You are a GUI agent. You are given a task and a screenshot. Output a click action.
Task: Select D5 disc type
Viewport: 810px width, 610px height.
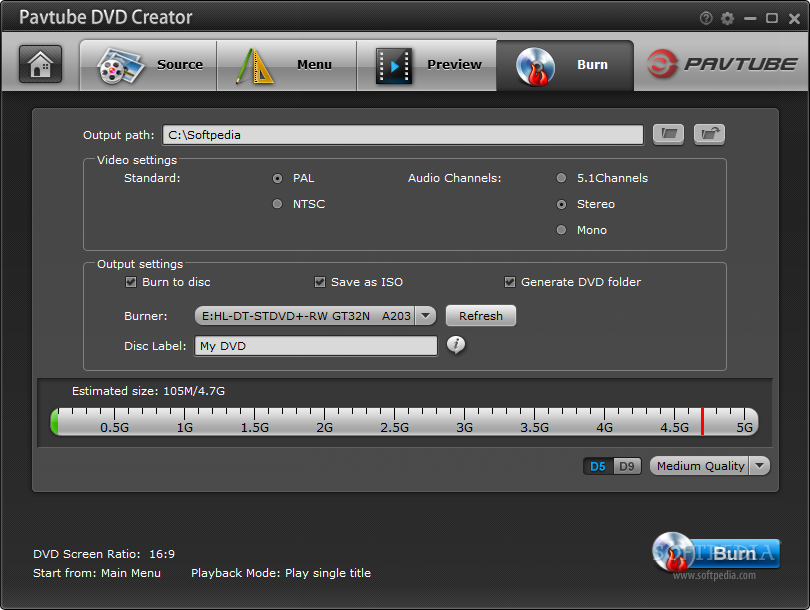point(598,466)
